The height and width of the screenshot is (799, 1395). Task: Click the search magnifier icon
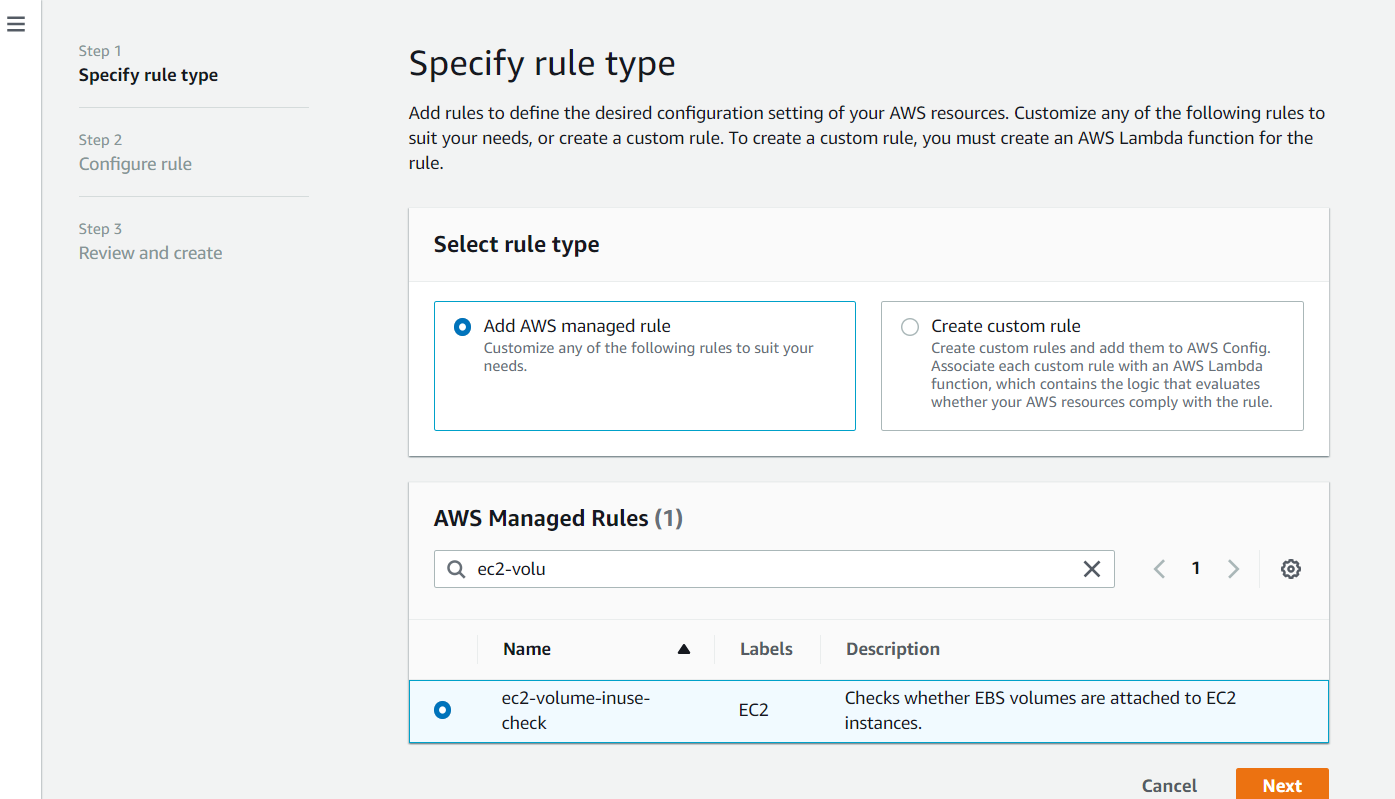click(456, 569)
